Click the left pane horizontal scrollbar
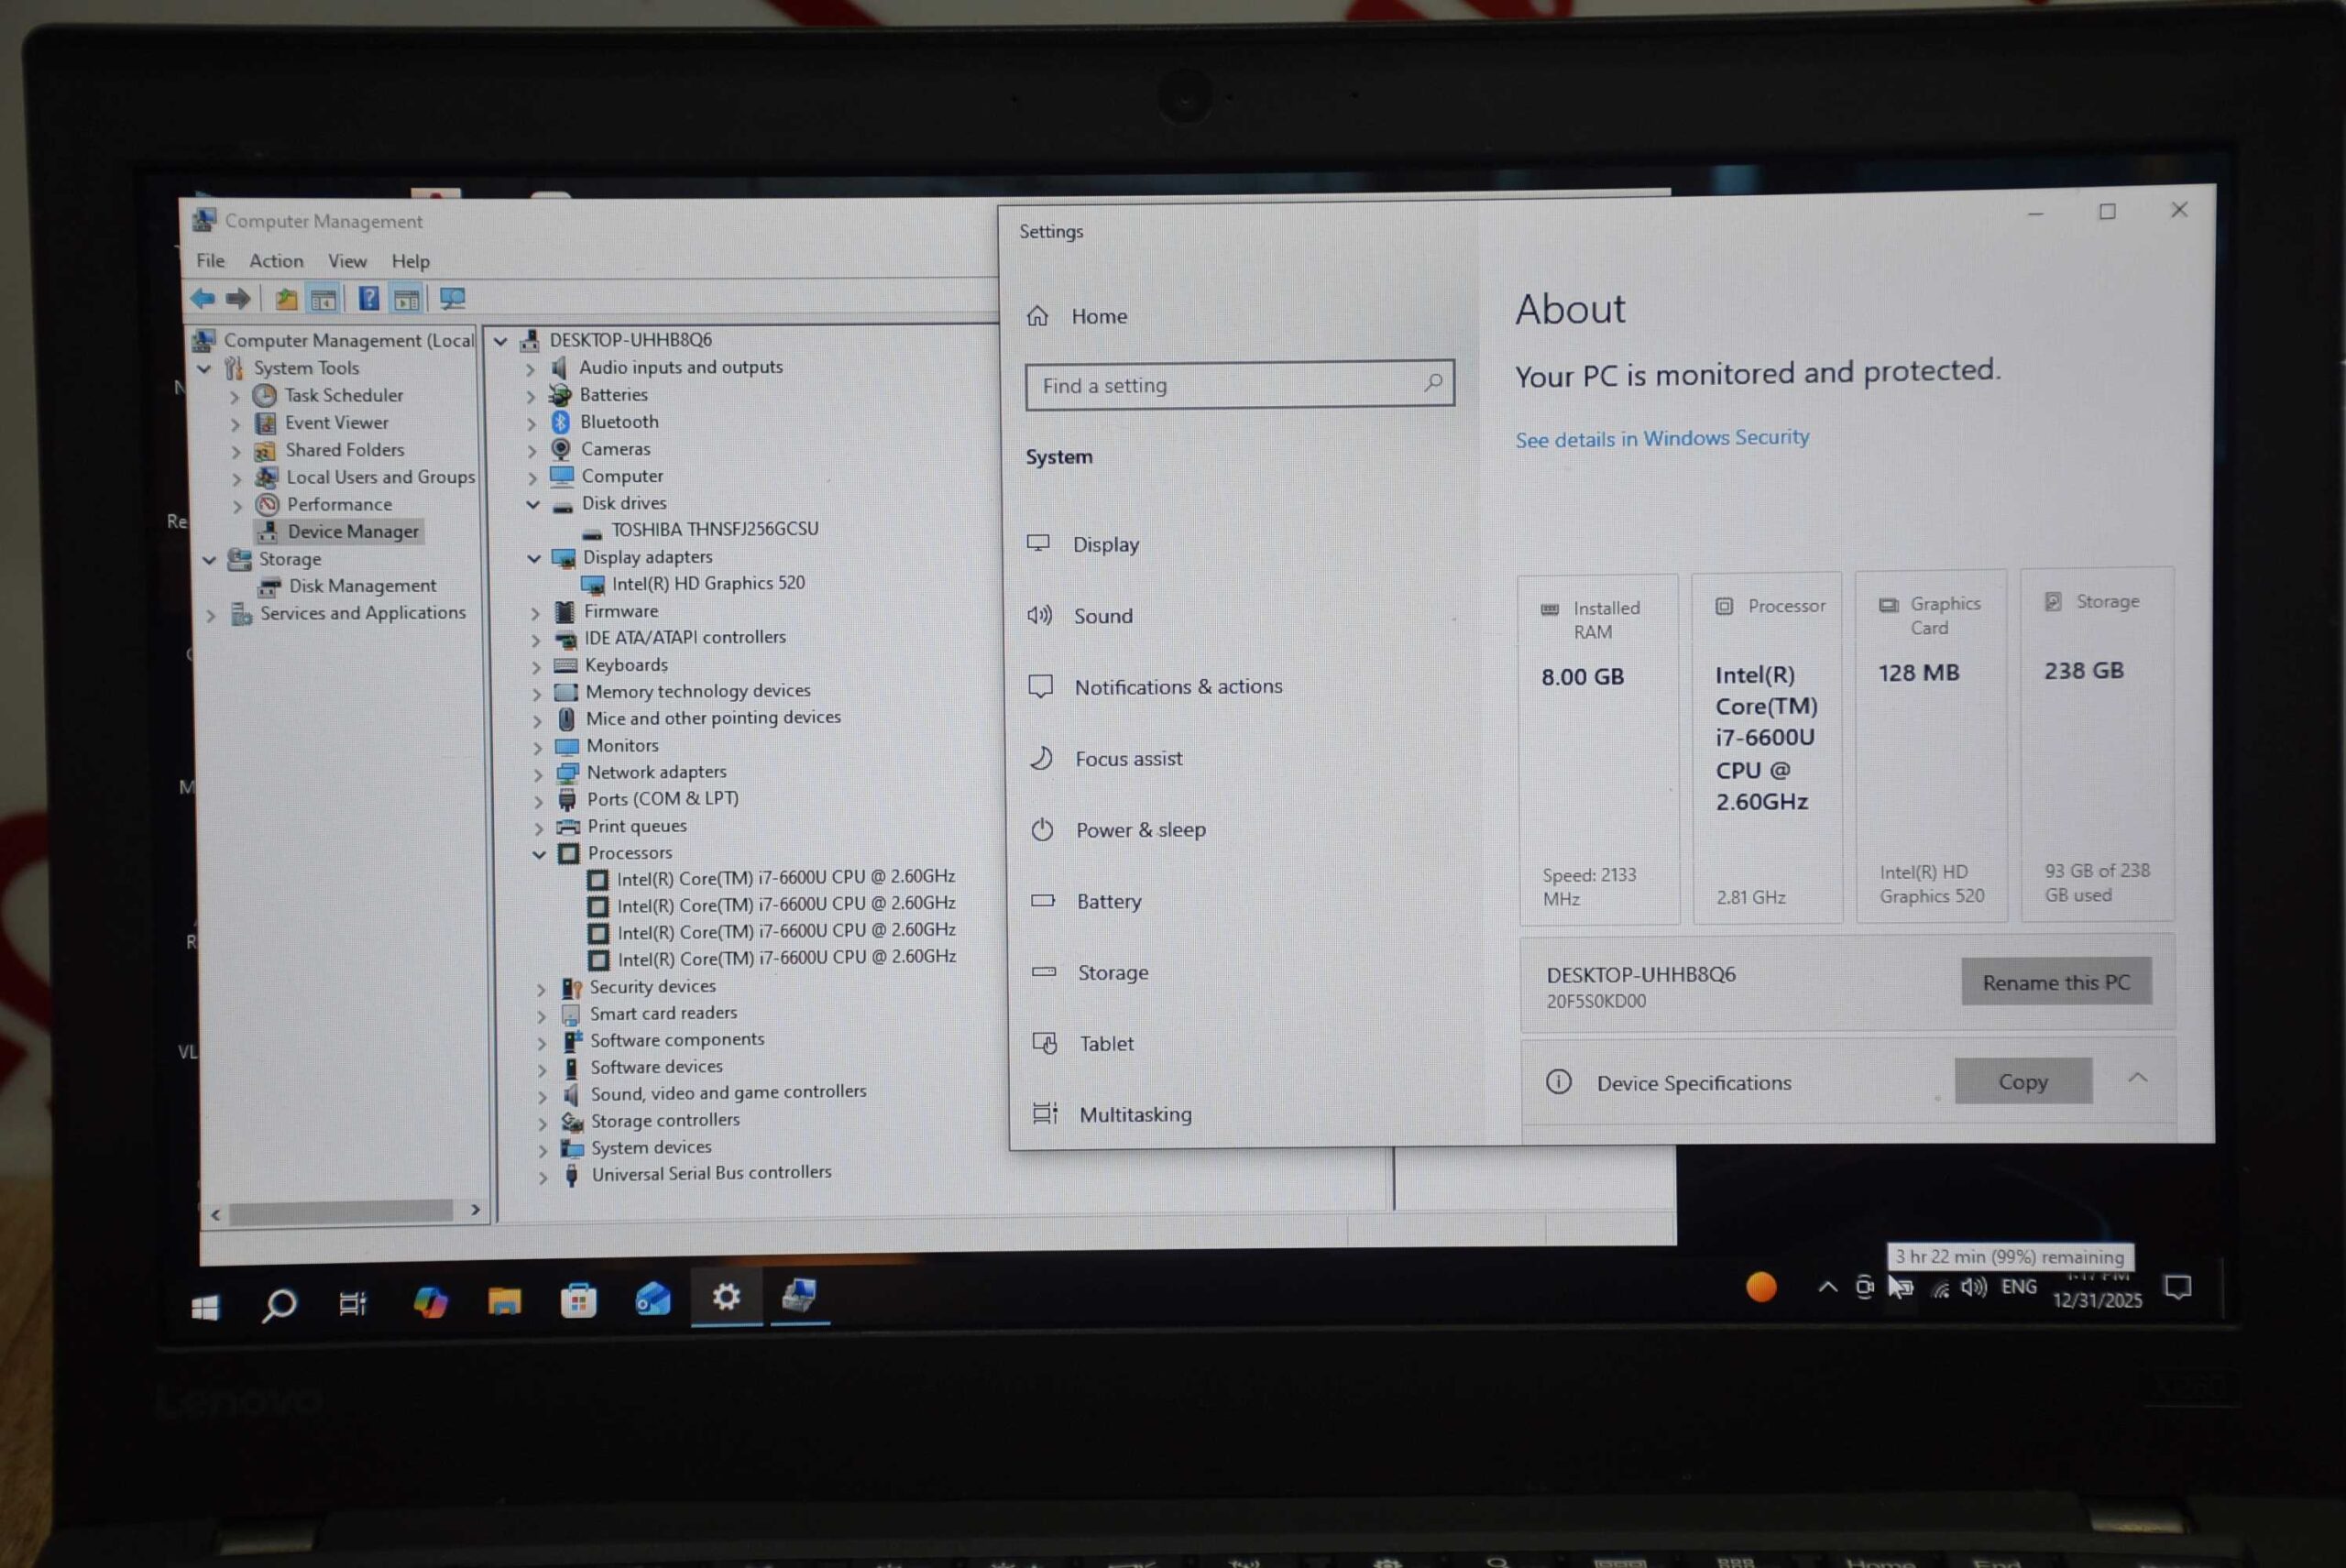 (x=340, y=1212)
